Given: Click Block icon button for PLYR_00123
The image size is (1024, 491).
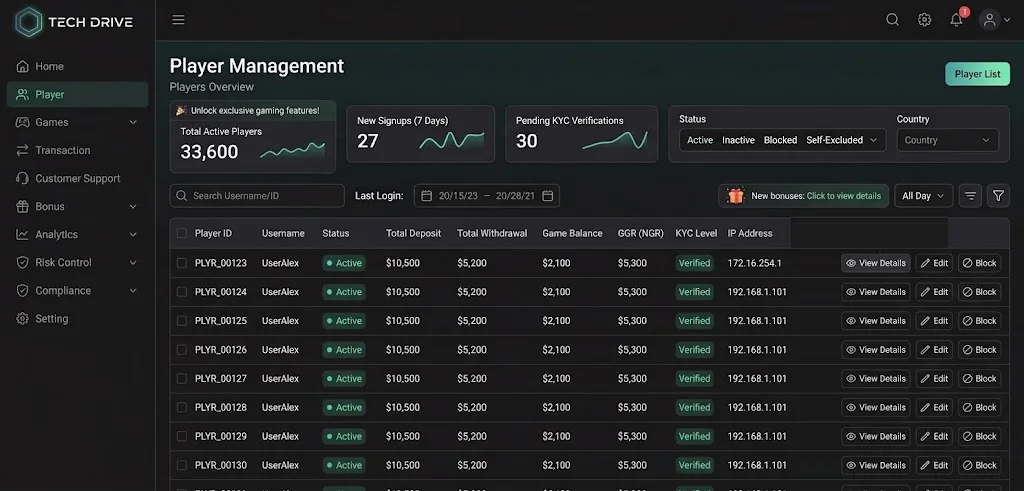Looking at the screenshot, I should pyautogui.click(x=979, y=263).
